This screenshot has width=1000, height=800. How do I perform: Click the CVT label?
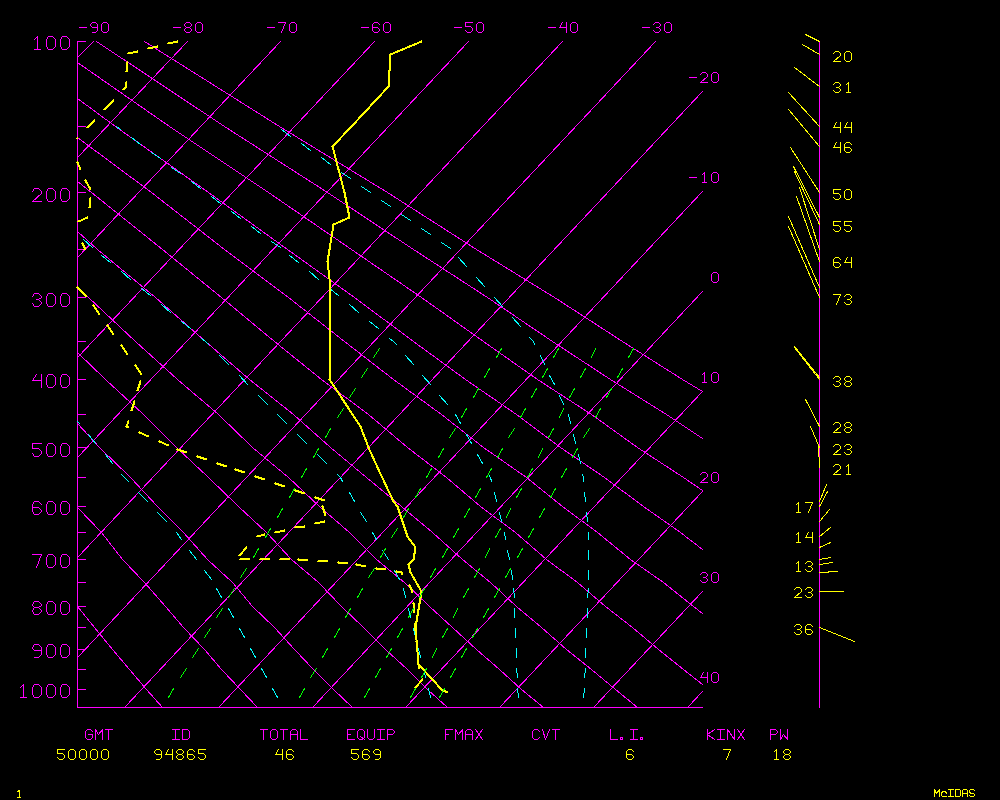pyautogui.click(x=545, y=735)
